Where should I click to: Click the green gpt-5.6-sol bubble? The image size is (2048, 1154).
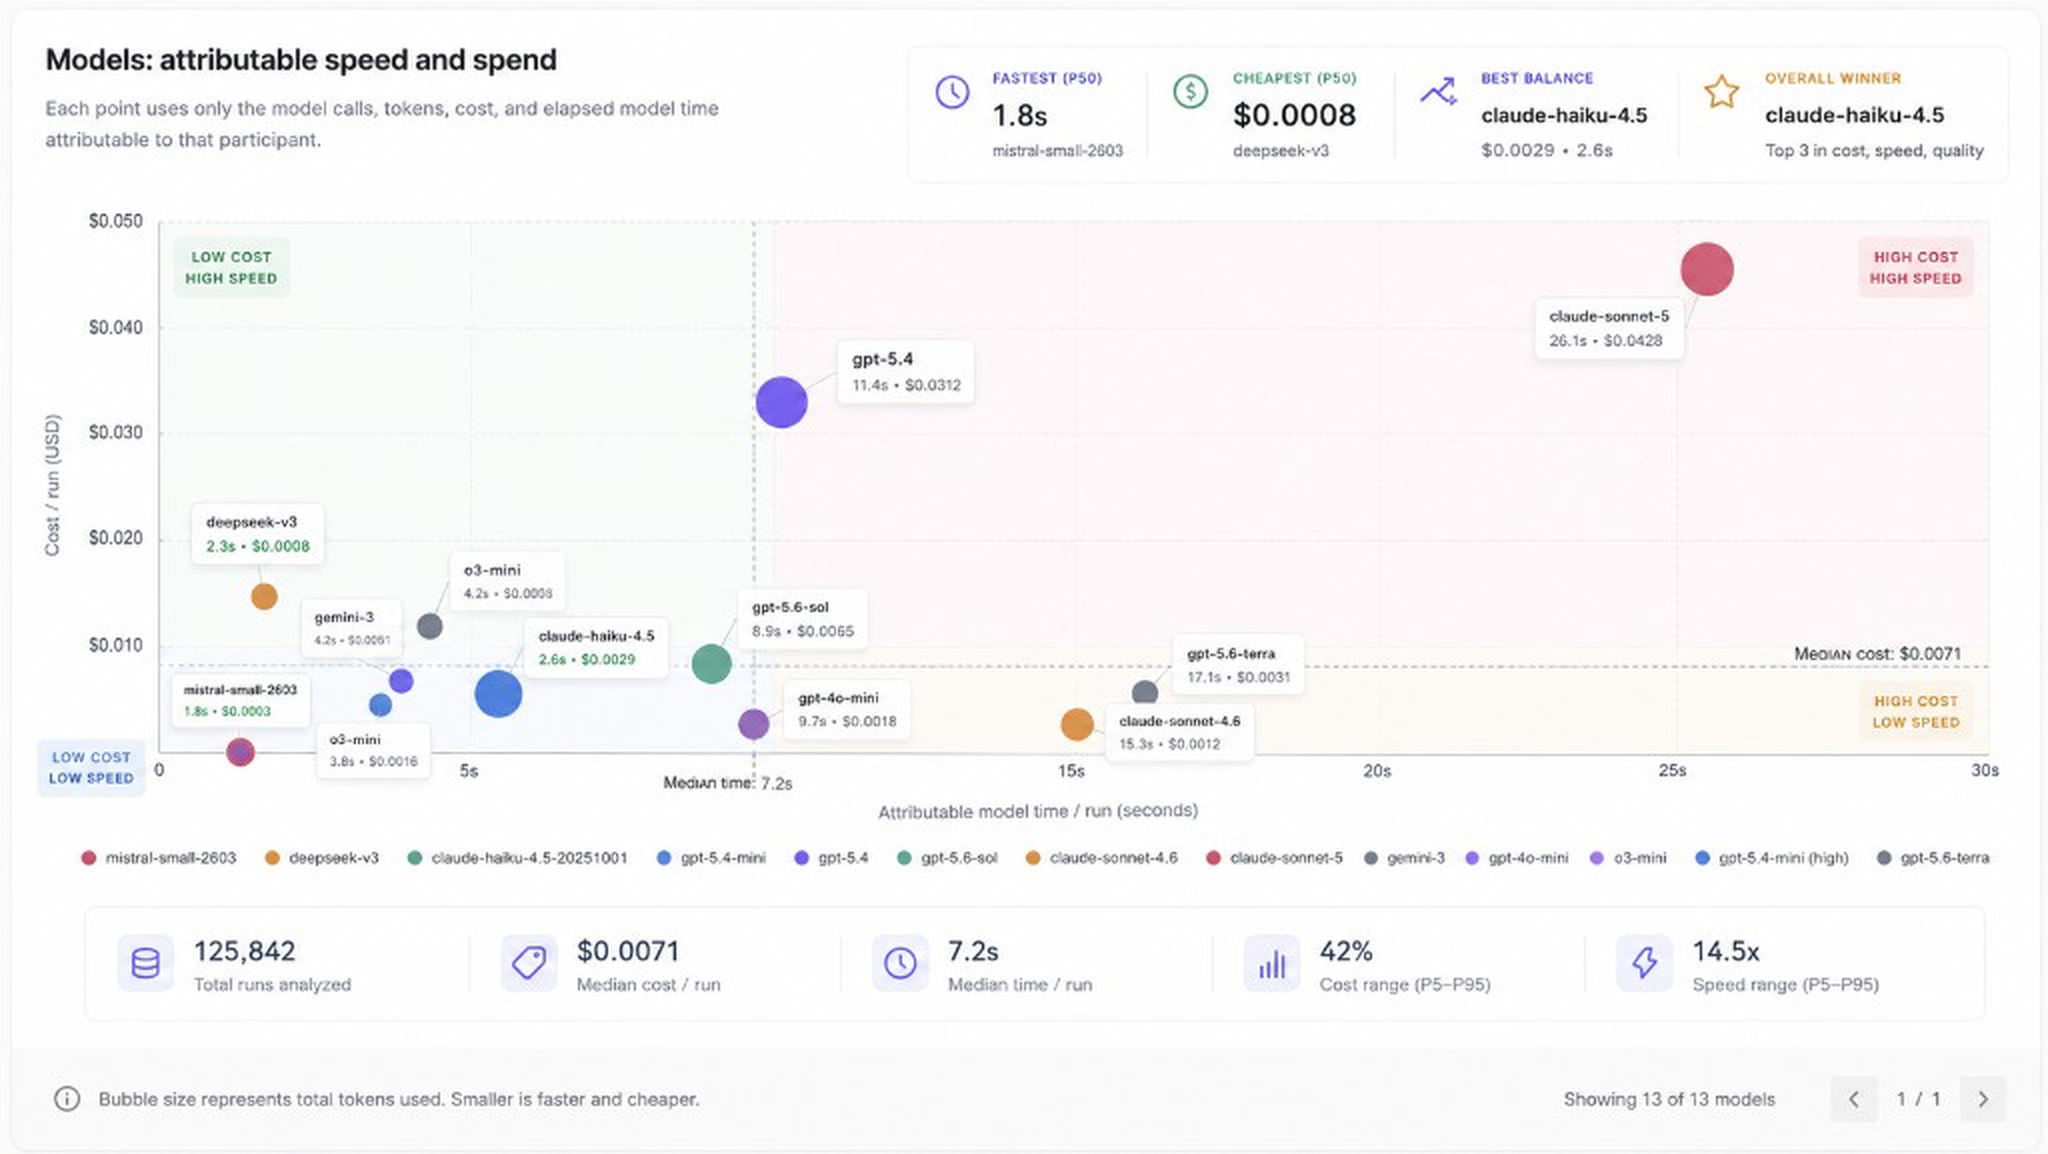pyautogui.click(x=711, y=663)
